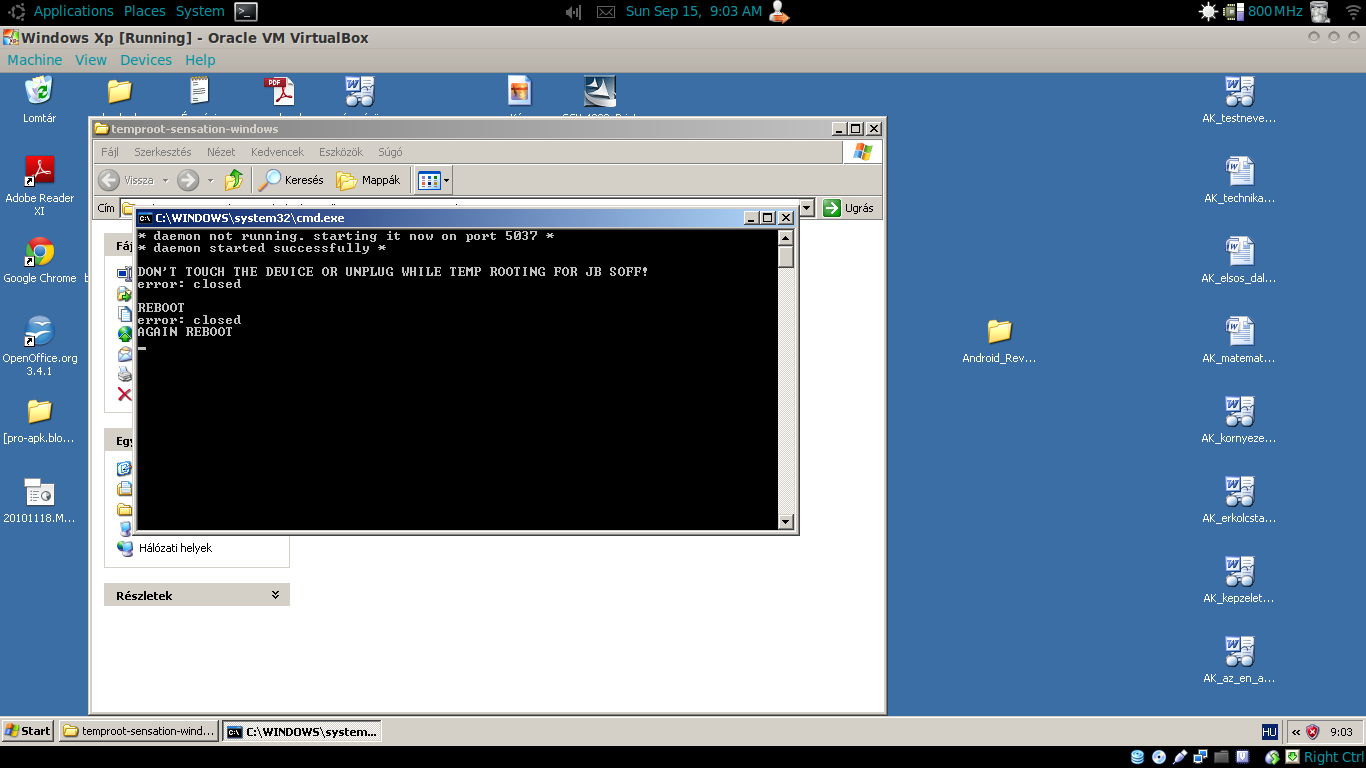Click the Sun Sep 15 clock in panel
Screen dimensions: 1366x768
click(694, 11)
